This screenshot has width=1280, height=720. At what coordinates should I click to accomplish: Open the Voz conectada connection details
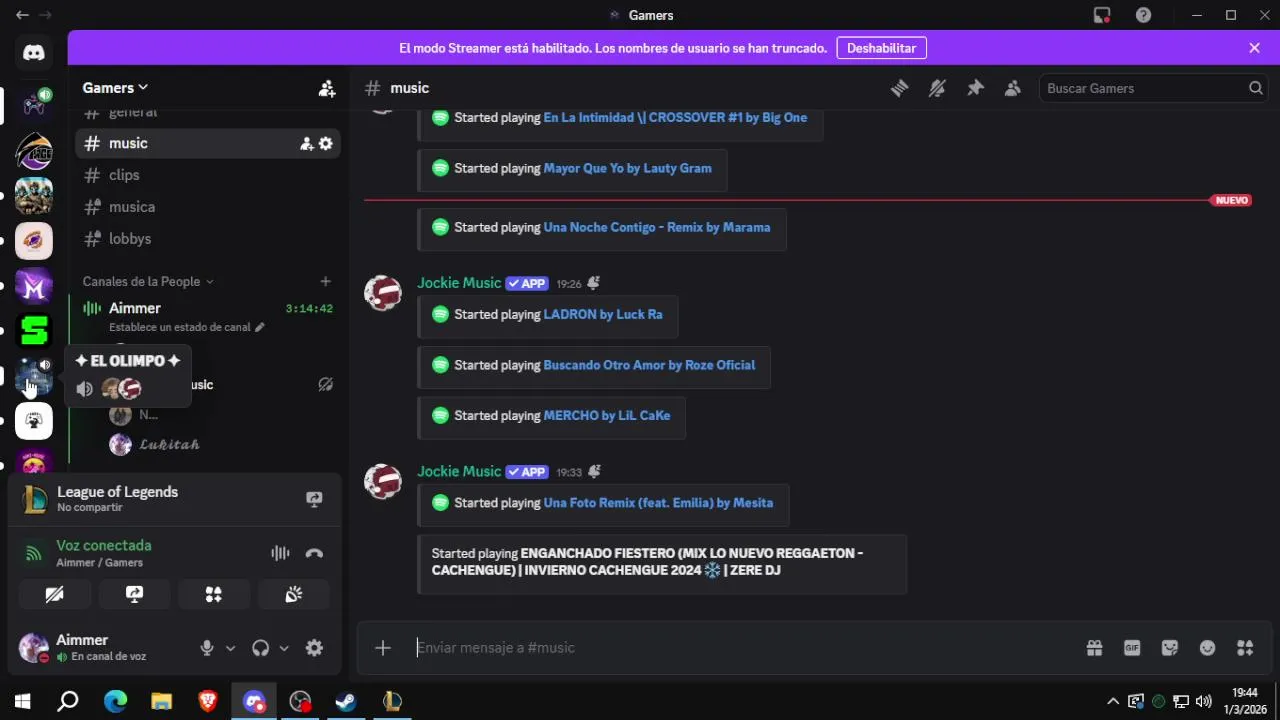[104, 546]
